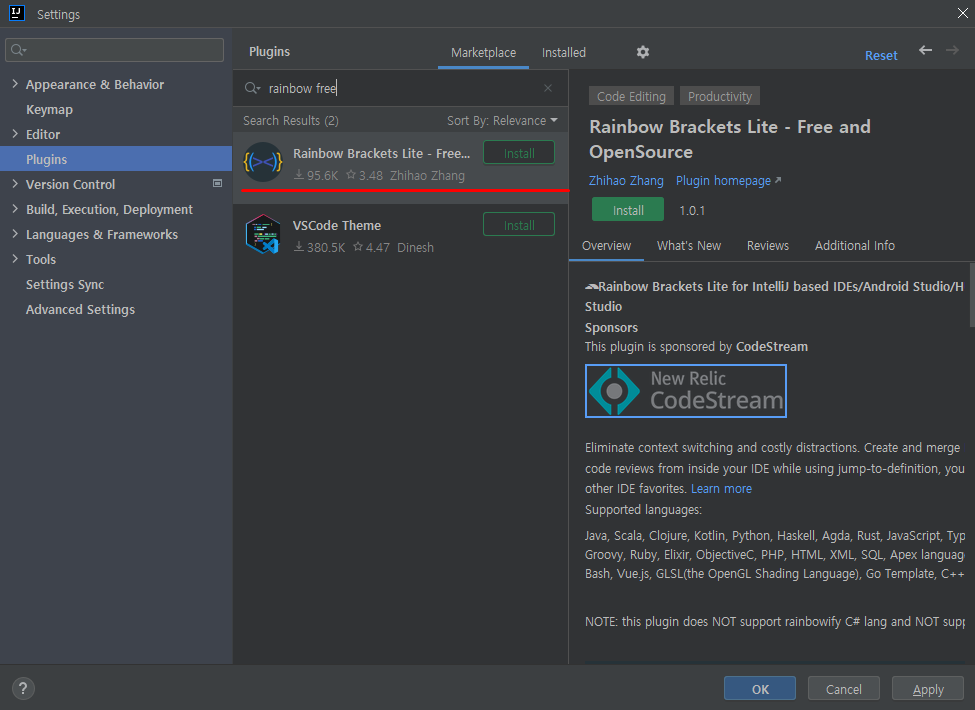Image resolution: width=975 pixels, height=710 pixels.
Task: Switch to the Marketplace tab
Action: 483,53
